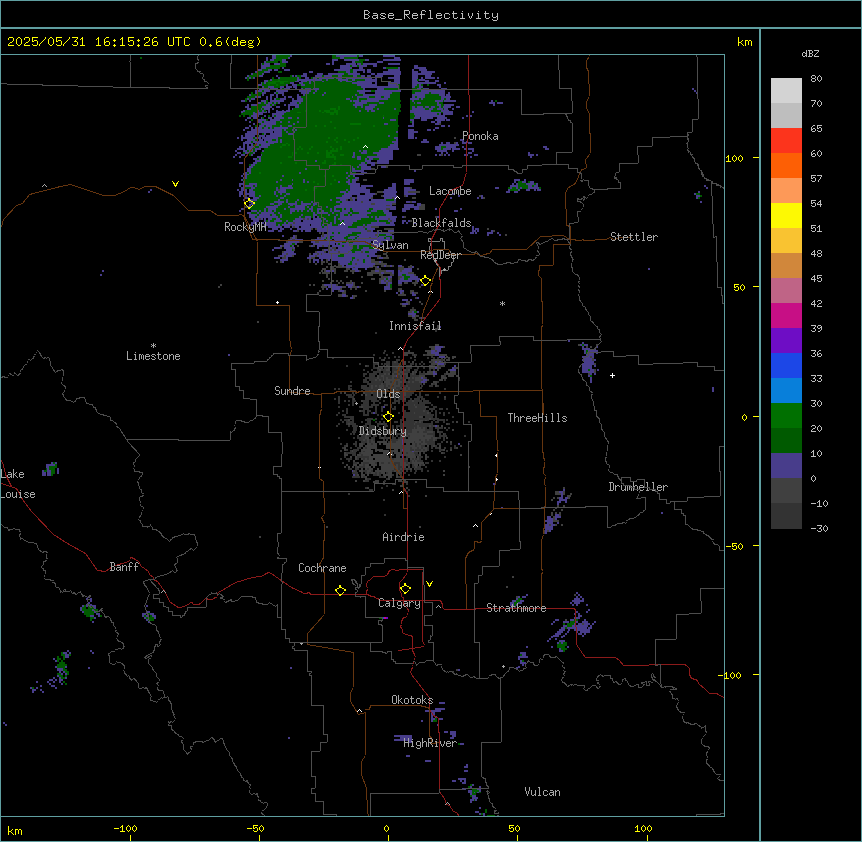Click the Ponoka city label

(x=480, y=136)
